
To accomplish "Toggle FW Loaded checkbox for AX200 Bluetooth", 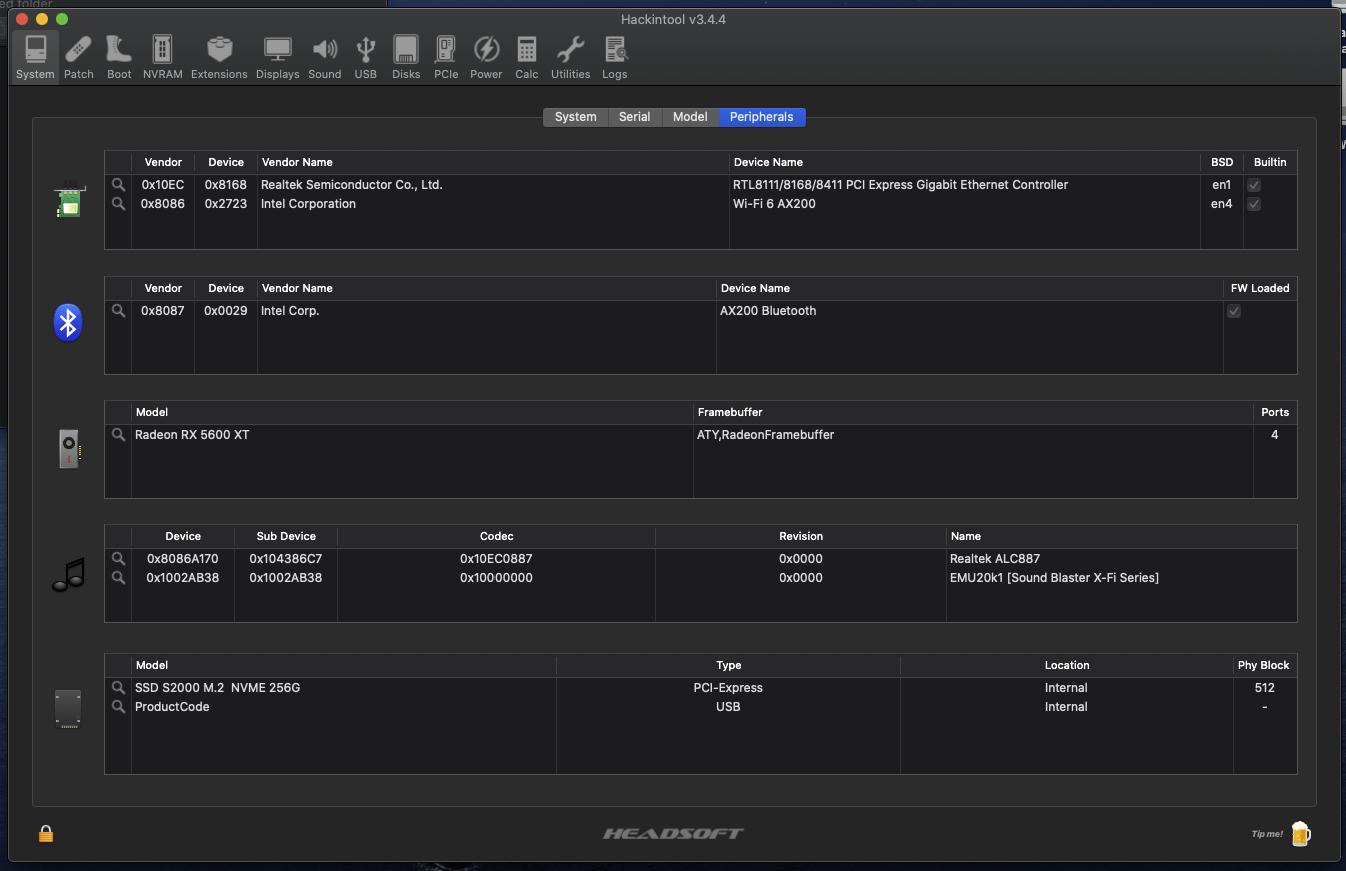I will [x=1233, y=311].
